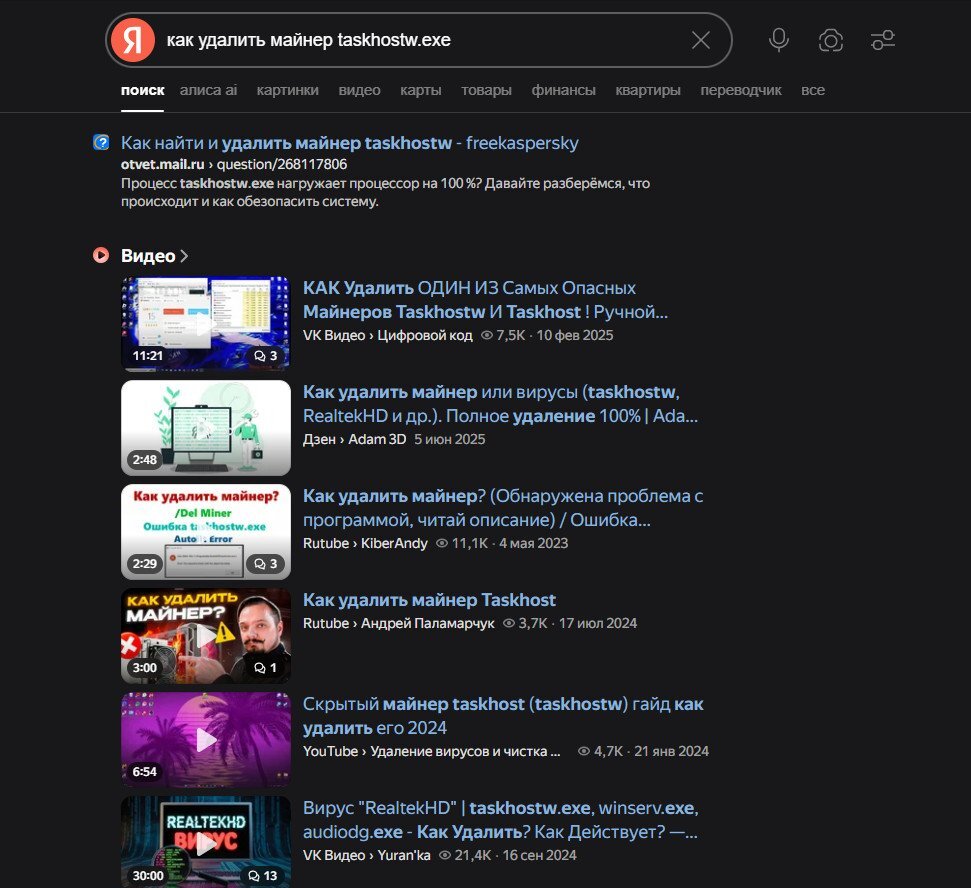The width and height of the screenshot is (971, 888).
Task: Open the переводчик tab
Action: (741, 90)
